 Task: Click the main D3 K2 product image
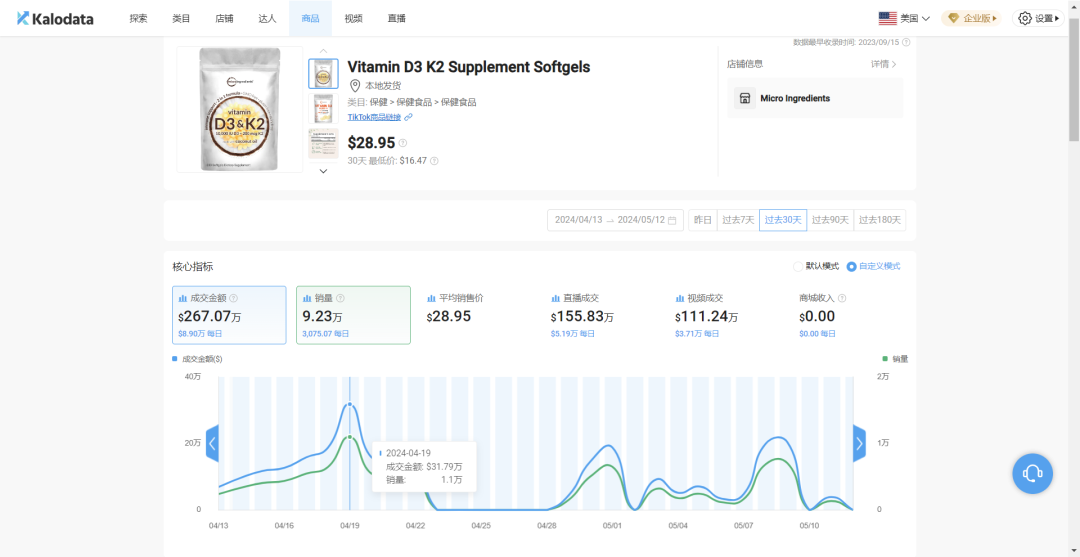[x=240, y=109]
